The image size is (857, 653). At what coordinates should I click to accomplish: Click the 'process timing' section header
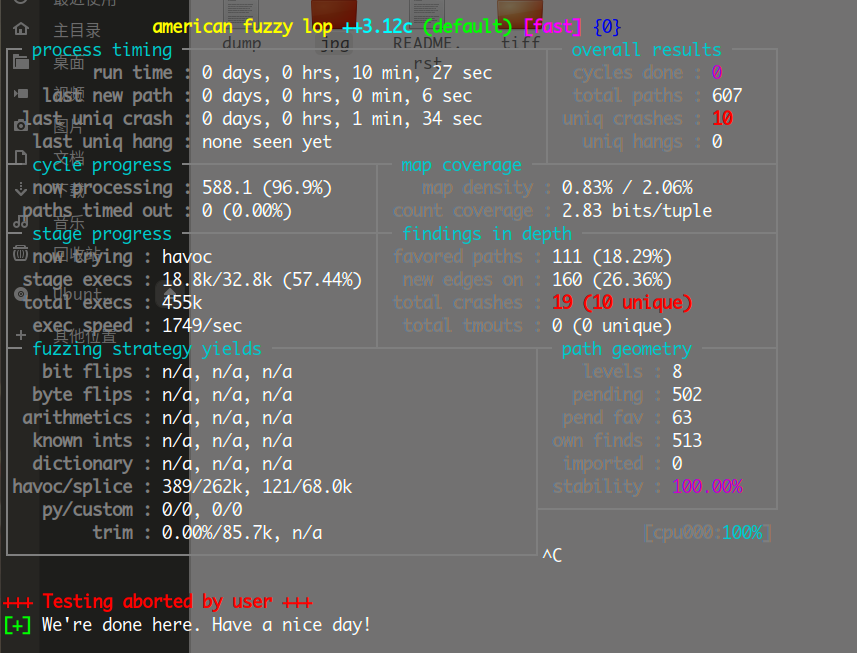pos(102,50)
